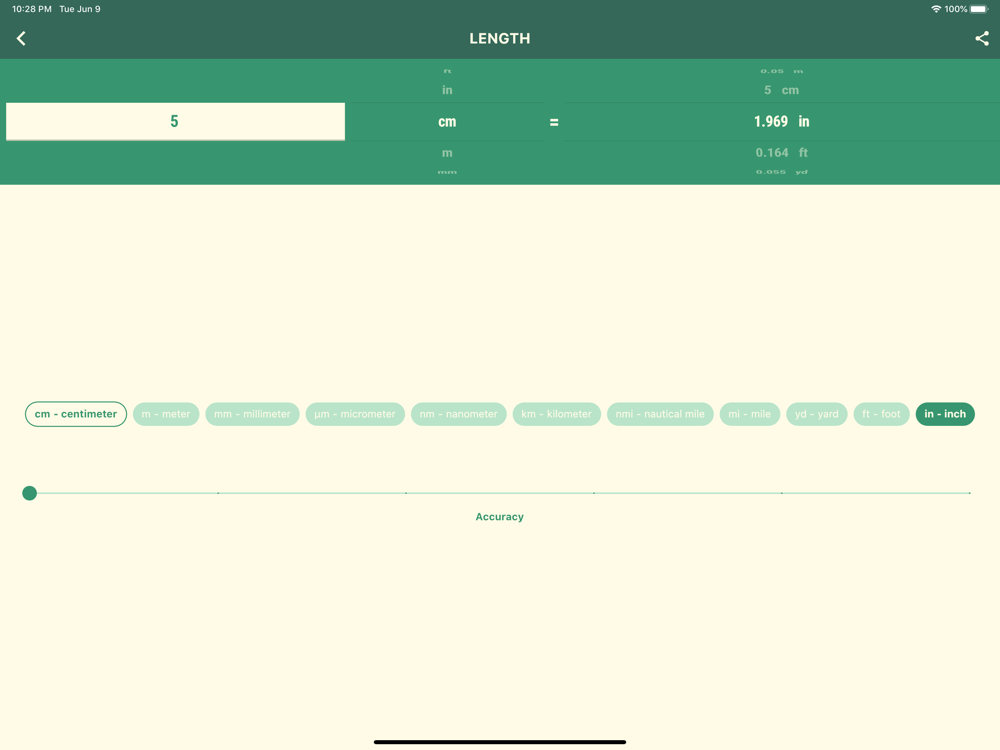Image resolution: width=1000 pixels, height=750 pixels.
Task: Tap the '1.969 in' result
Action: pos(781,121)
